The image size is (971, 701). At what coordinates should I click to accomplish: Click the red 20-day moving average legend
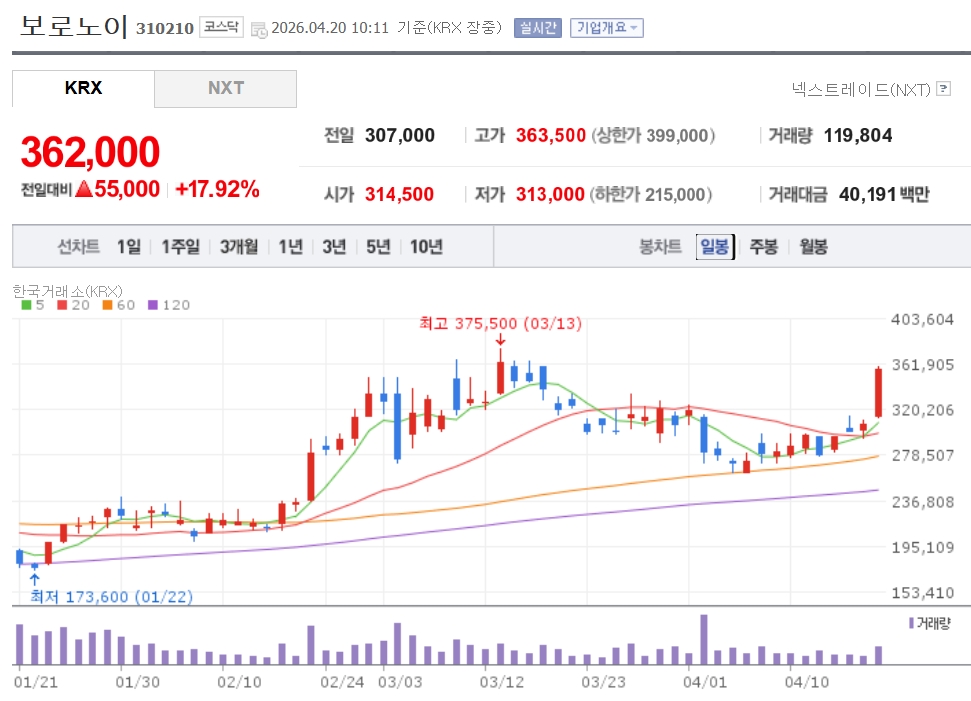(x=61, y=305)
